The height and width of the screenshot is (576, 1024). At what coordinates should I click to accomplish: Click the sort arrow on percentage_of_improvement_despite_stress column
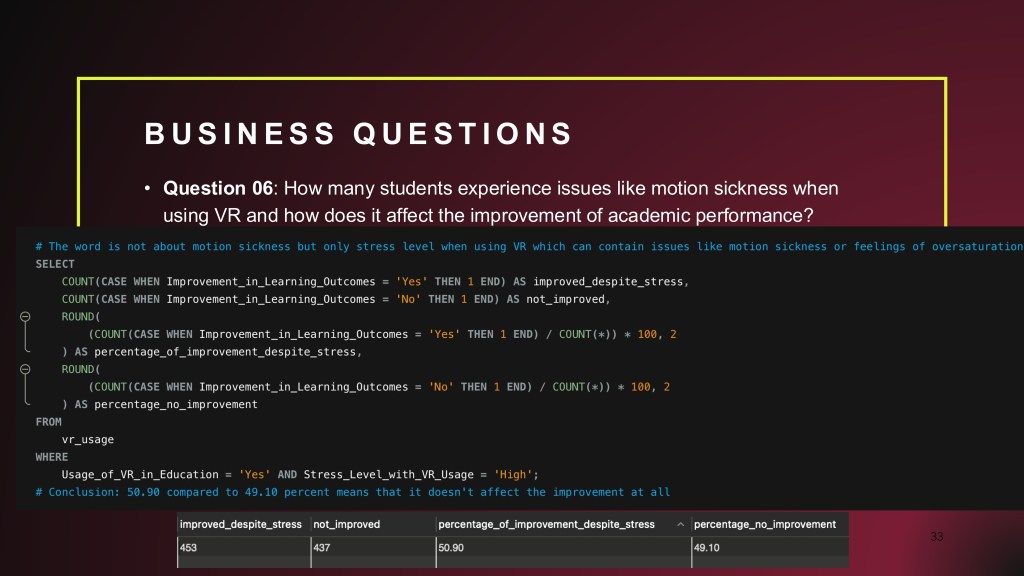681,524
